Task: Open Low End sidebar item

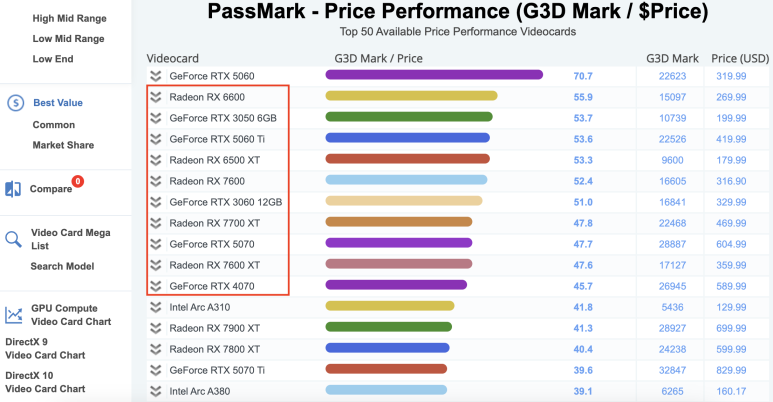Action: click(53, 59)
